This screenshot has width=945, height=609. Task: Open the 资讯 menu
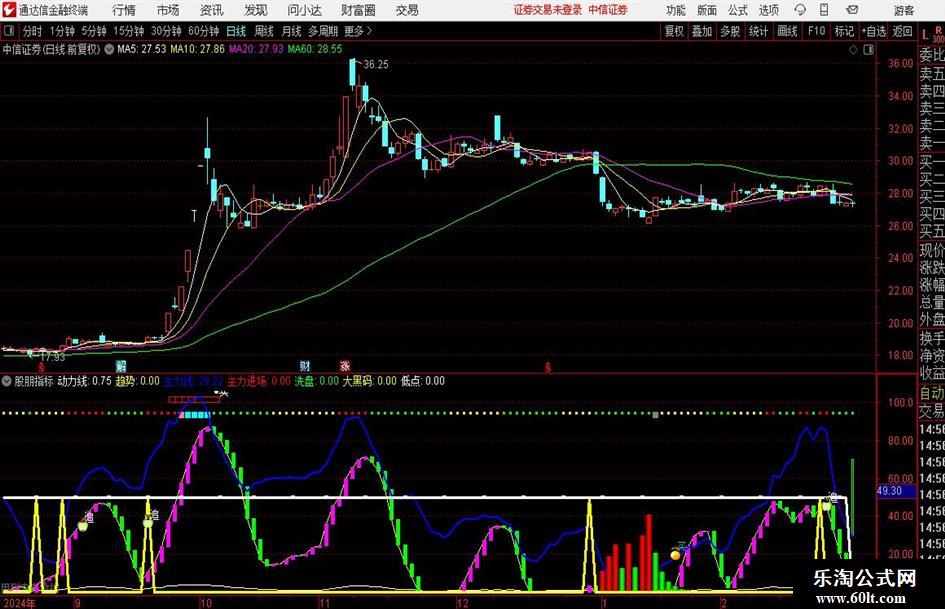(x=212, y=10)
